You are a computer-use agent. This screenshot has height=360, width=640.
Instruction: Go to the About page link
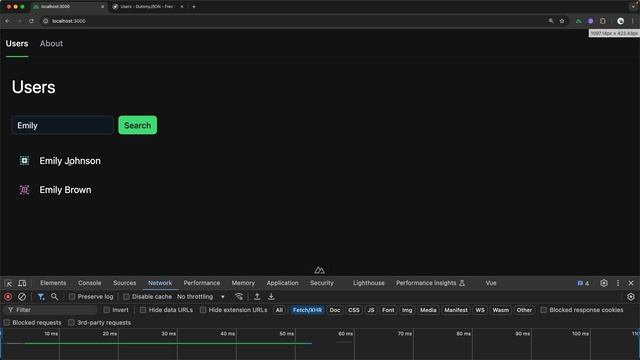click(x=51, y=44)
